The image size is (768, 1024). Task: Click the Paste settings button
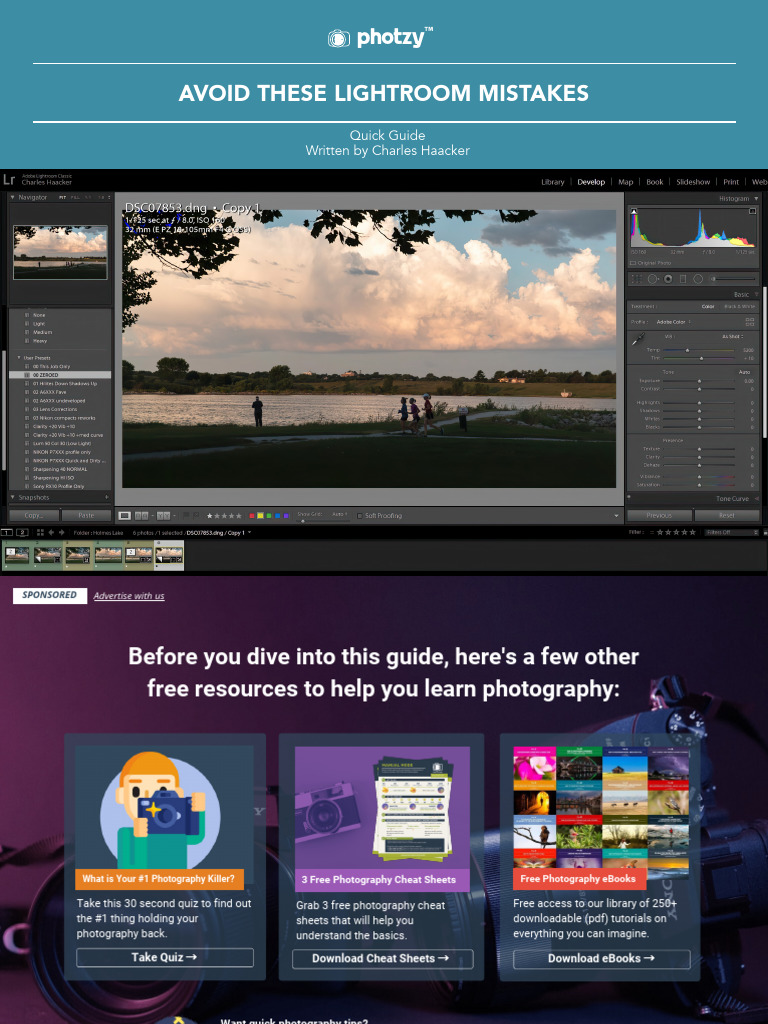tap(86, 515)
